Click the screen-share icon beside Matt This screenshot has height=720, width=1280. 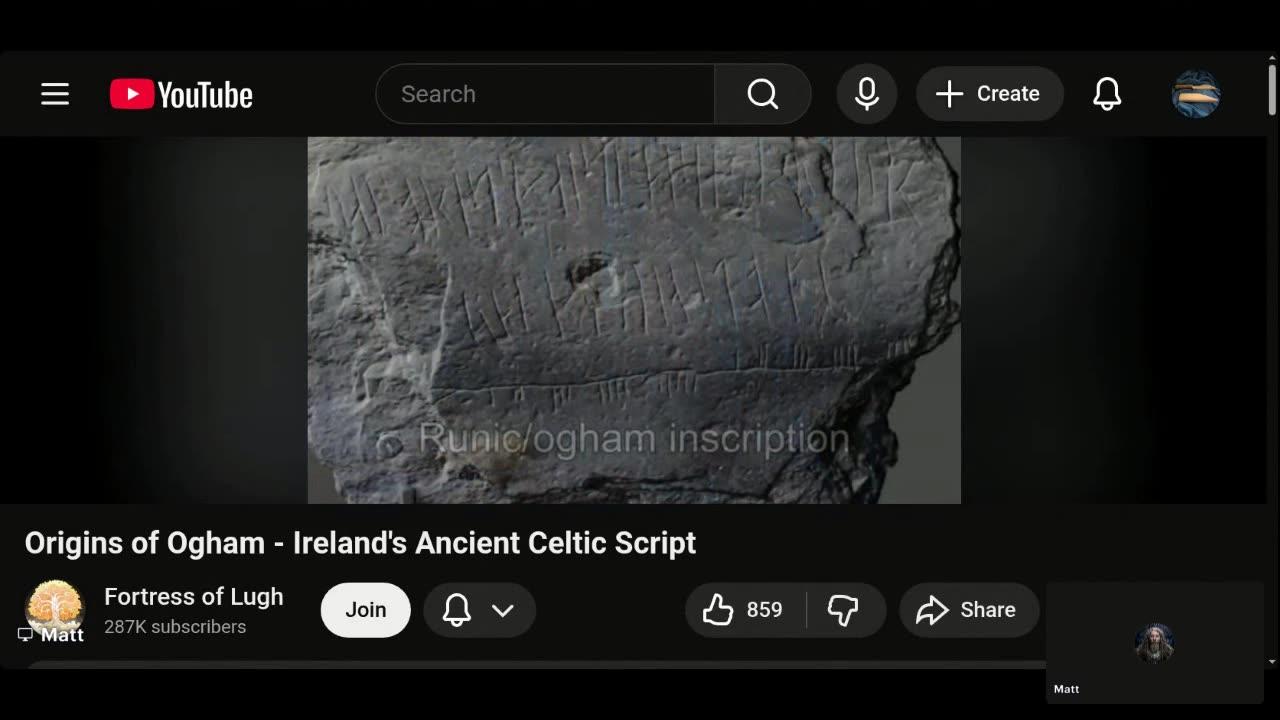(x=26, y=635)
